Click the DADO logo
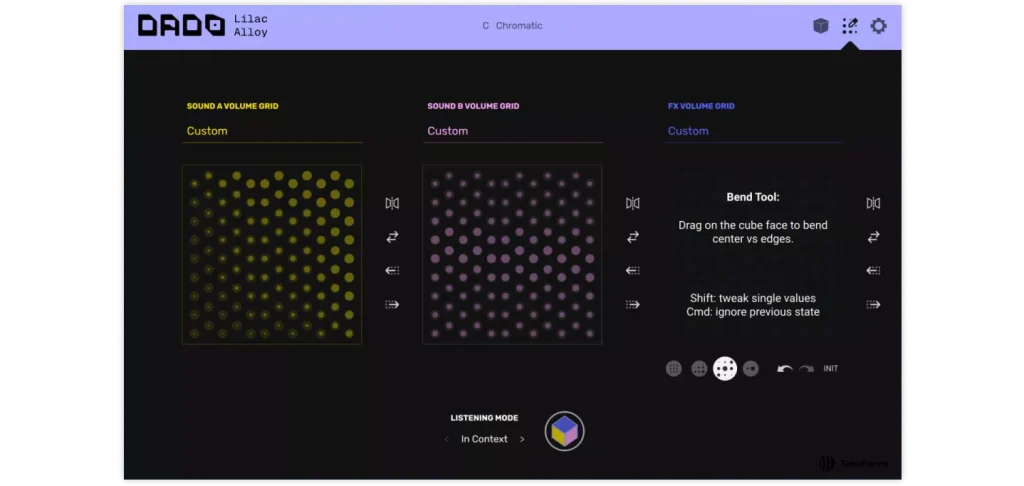 pyautogui.click(x=181, y=25)
